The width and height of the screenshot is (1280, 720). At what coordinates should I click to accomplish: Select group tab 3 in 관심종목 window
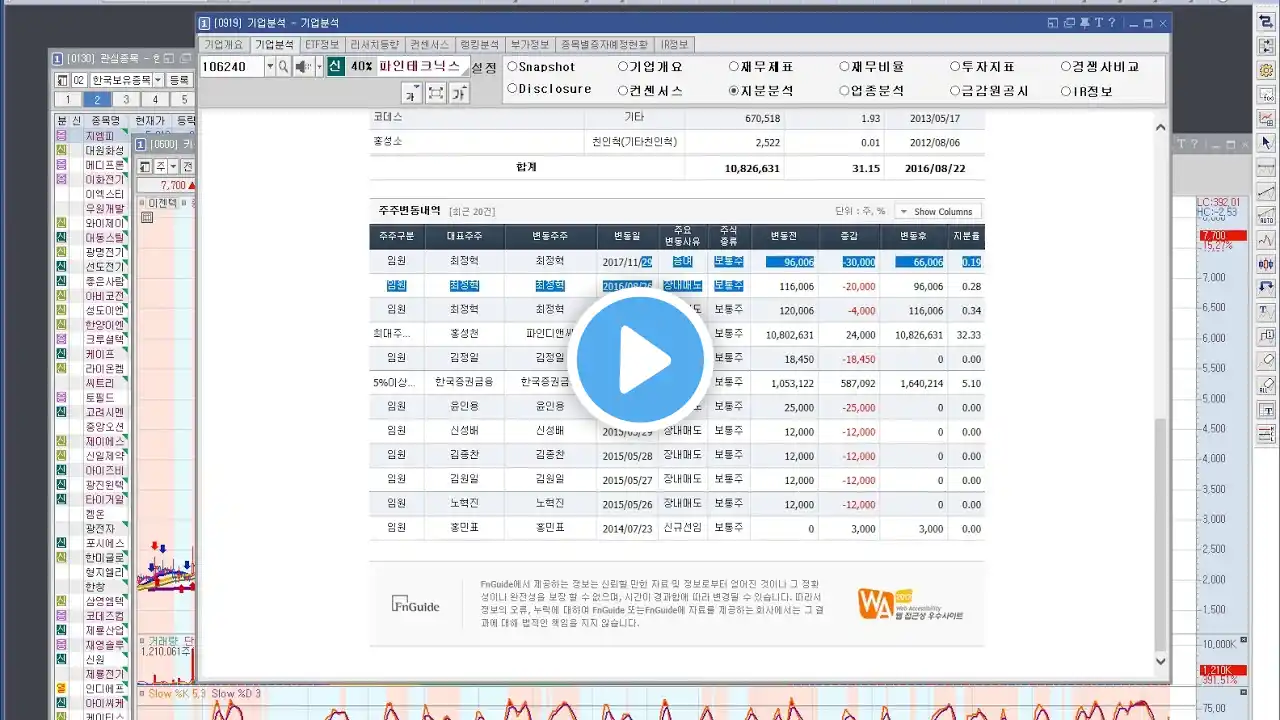point(126,99)
